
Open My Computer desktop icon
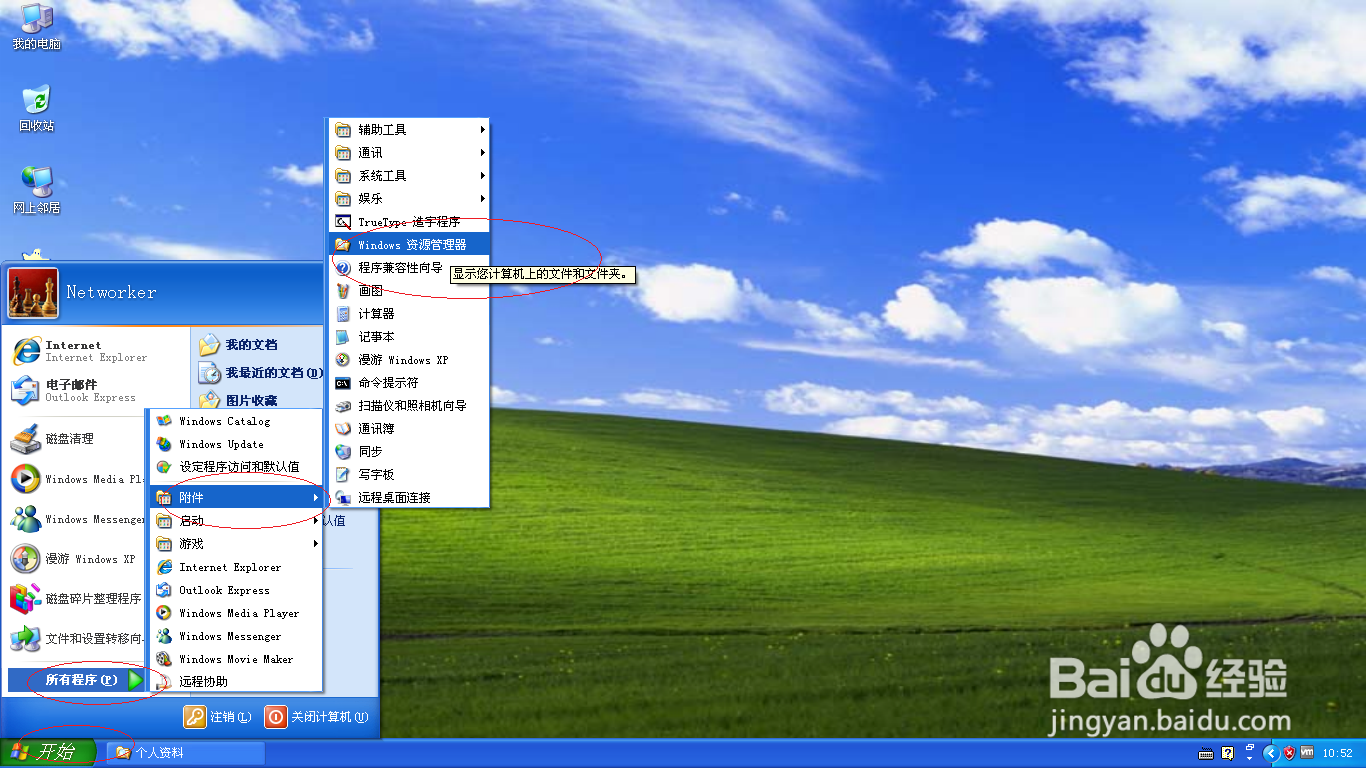coord(36,27)
